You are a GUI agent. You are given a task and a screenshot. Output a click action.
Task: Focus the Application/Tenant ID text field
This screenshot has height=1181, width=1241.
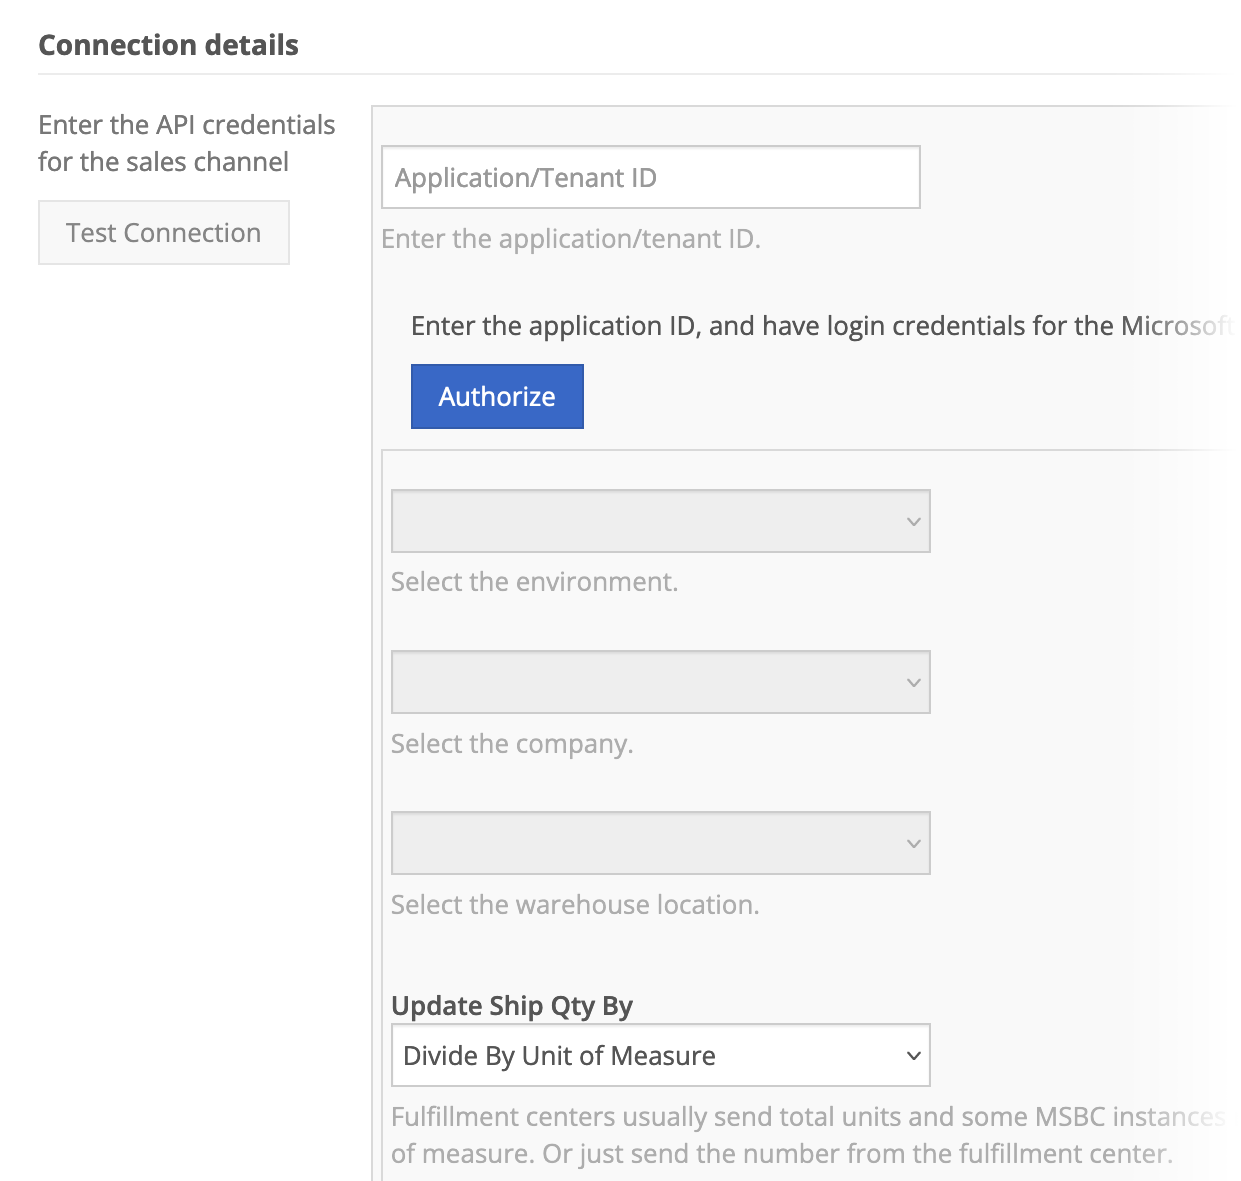650,178
